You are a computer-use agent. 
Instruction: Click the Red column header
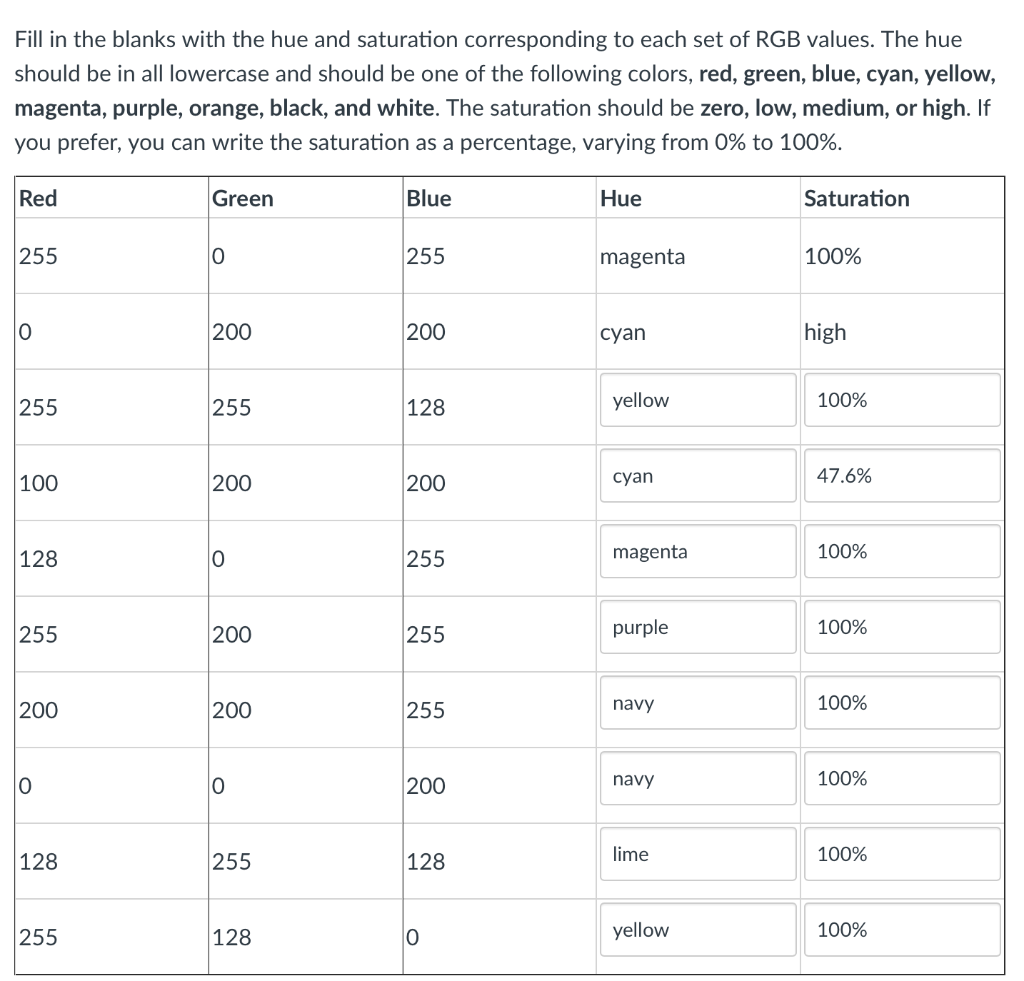[x=38, y=198]
